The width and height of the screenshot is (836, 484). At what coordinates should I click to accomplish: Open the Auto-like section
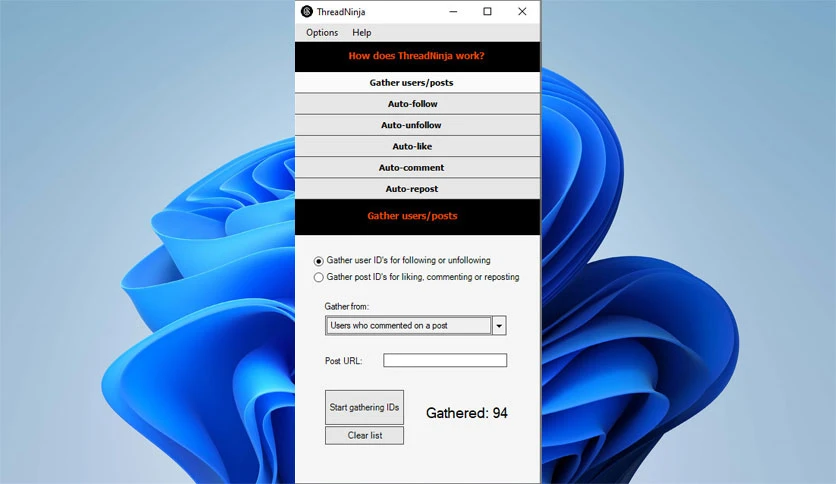(x=417, y=147)
